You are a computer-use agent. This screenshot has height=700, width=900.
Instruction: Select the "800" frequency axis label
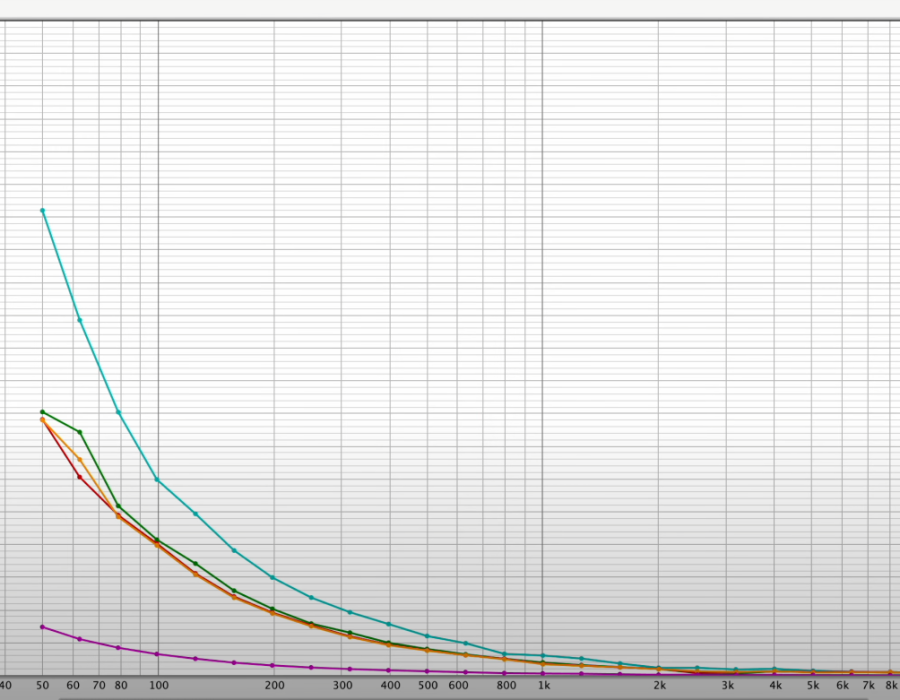506,685
